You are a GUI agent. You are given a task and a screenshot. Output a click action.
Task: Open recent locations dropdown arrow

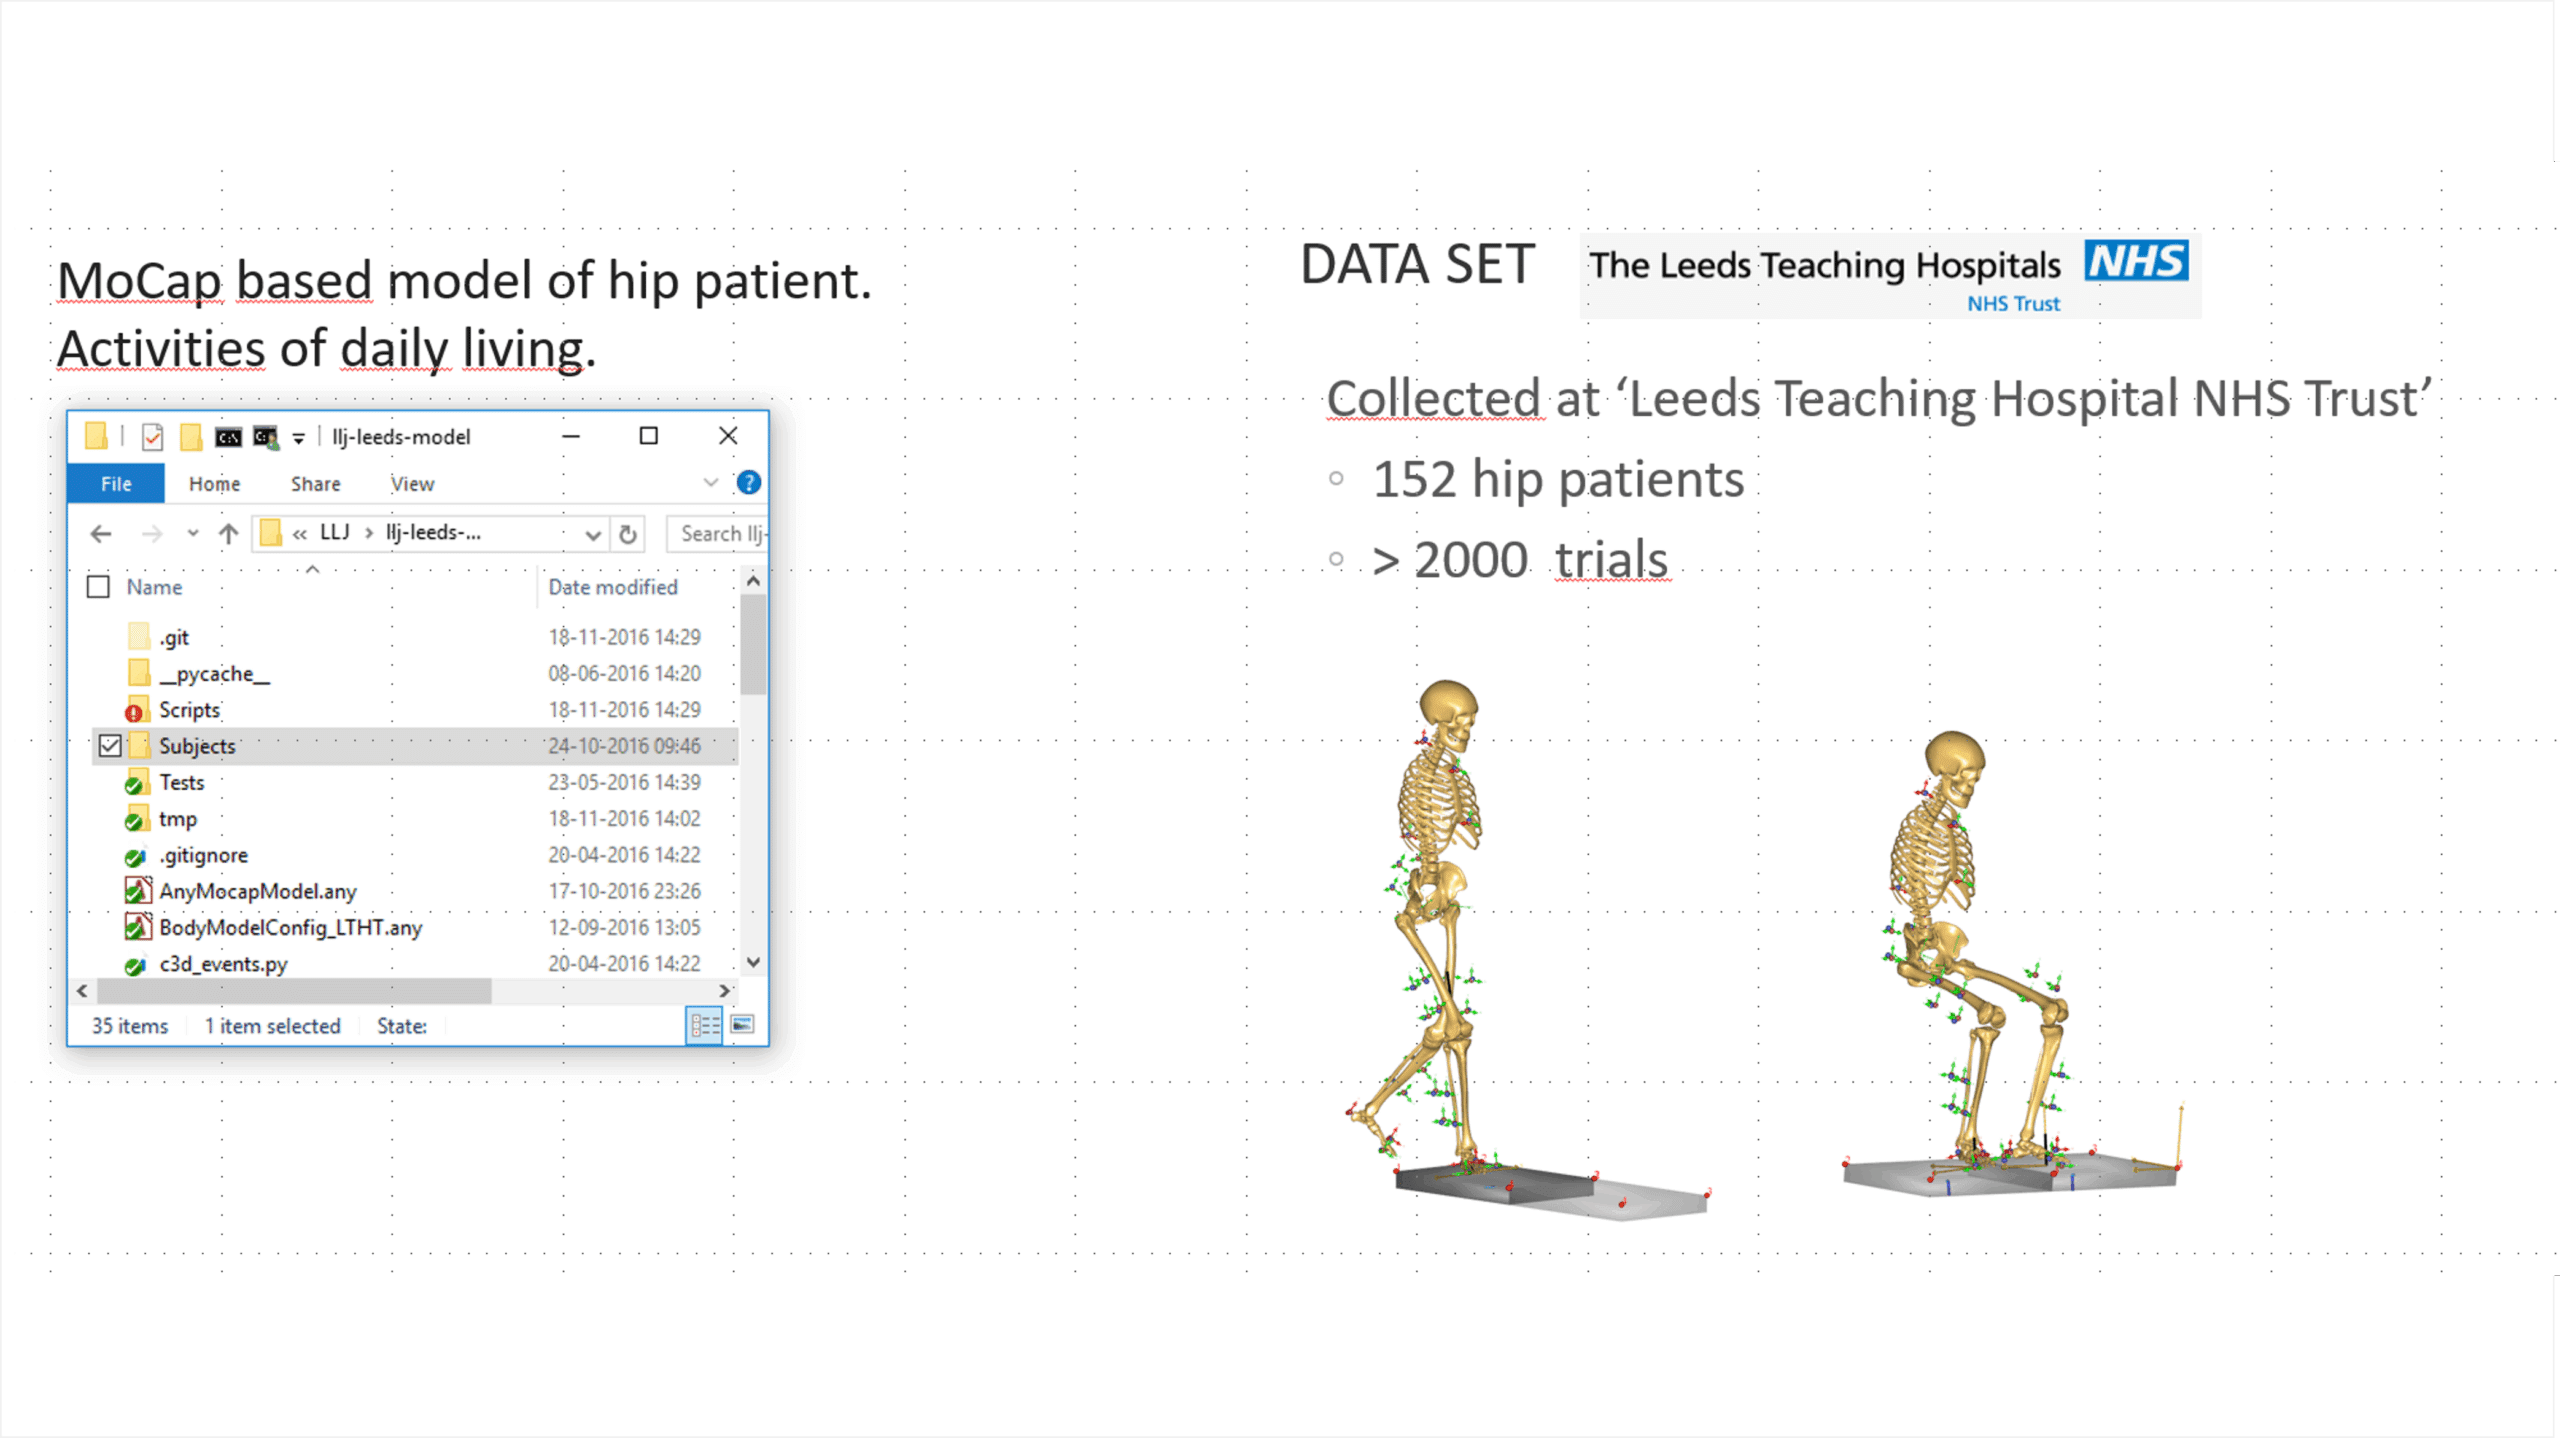[x=192, y=534]
